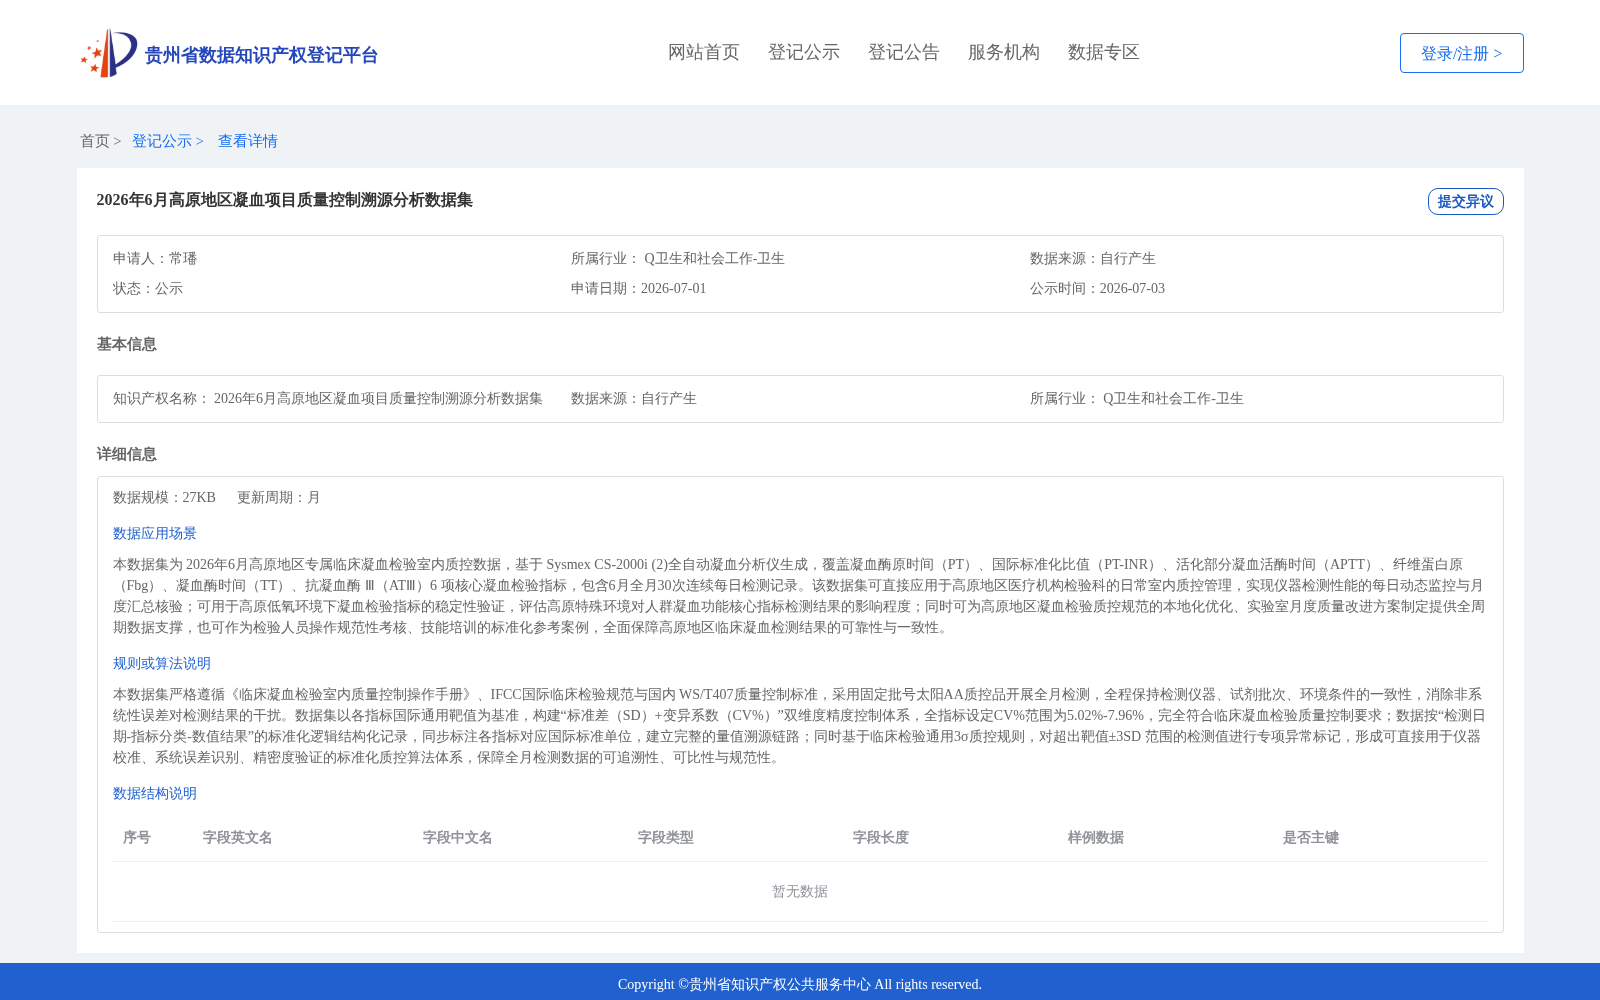
Task: Click the 首页 breadcrumb link
Action: pyautogui.click(x=95, y=141)
